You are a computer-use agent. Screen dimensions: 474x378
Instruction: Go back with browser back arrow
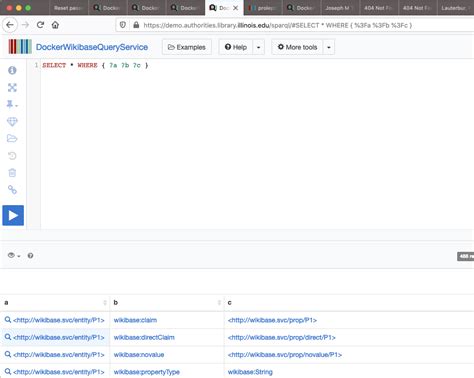click(10, 25)
